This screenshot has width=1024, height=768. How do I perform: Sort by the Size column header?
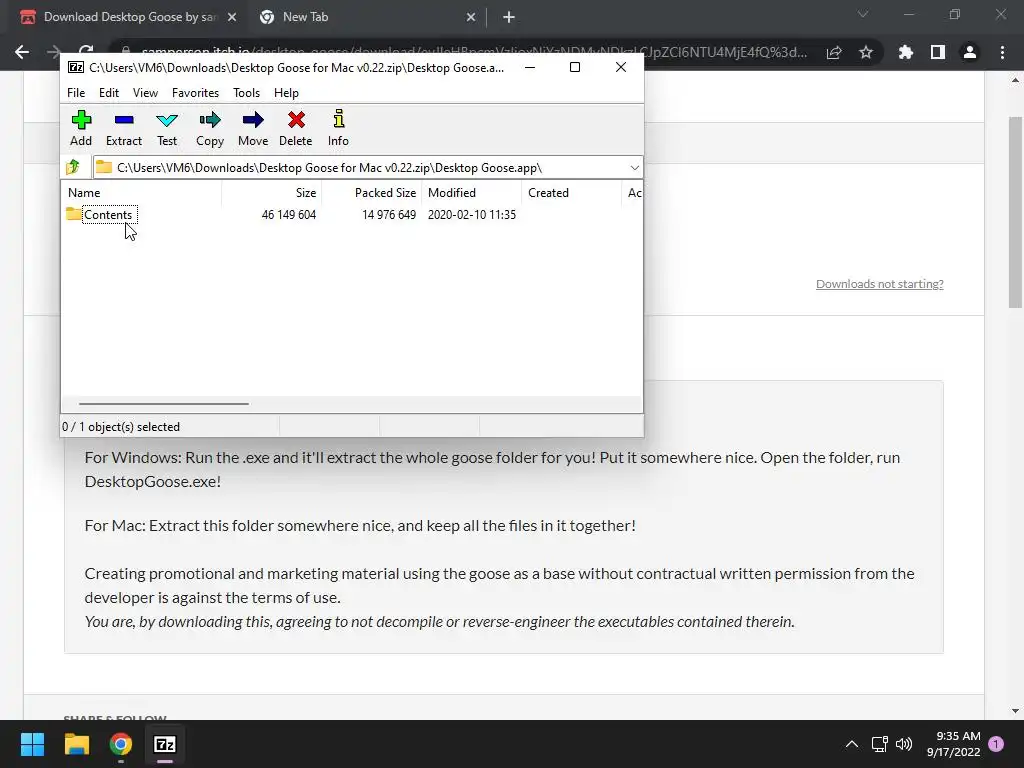(272, 193)
